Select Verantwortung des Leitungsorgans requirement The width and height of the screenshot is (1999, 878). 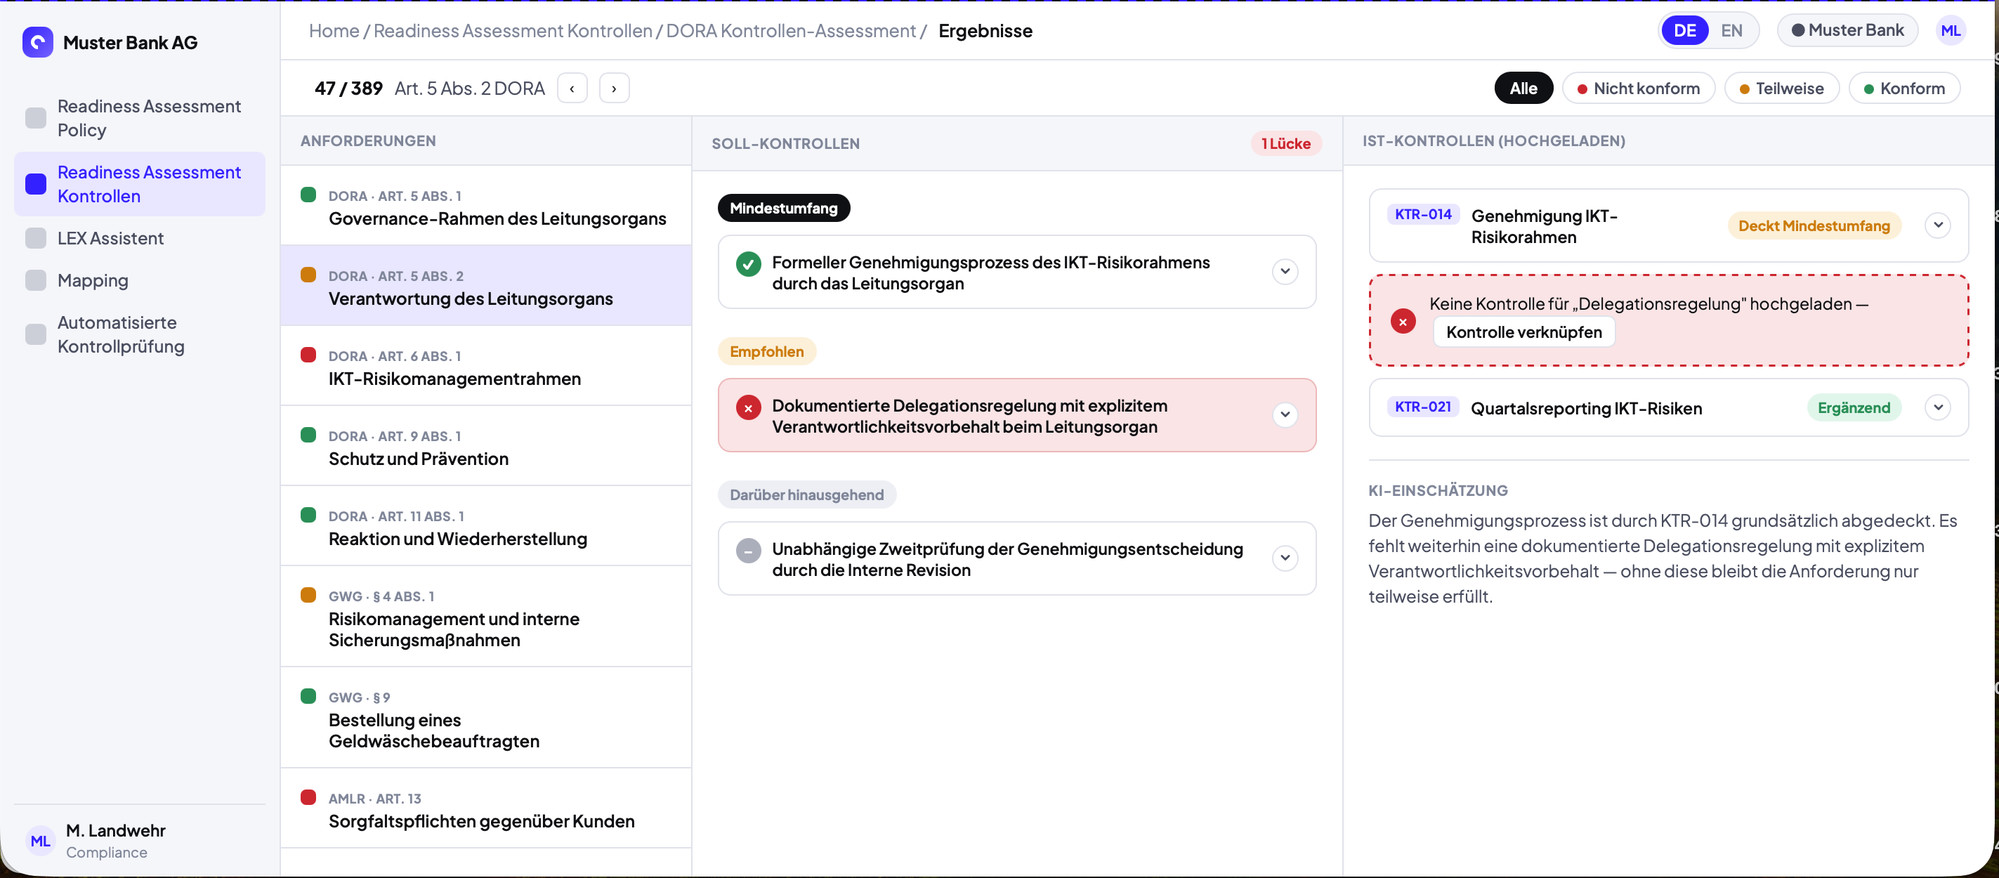(486, 285)
